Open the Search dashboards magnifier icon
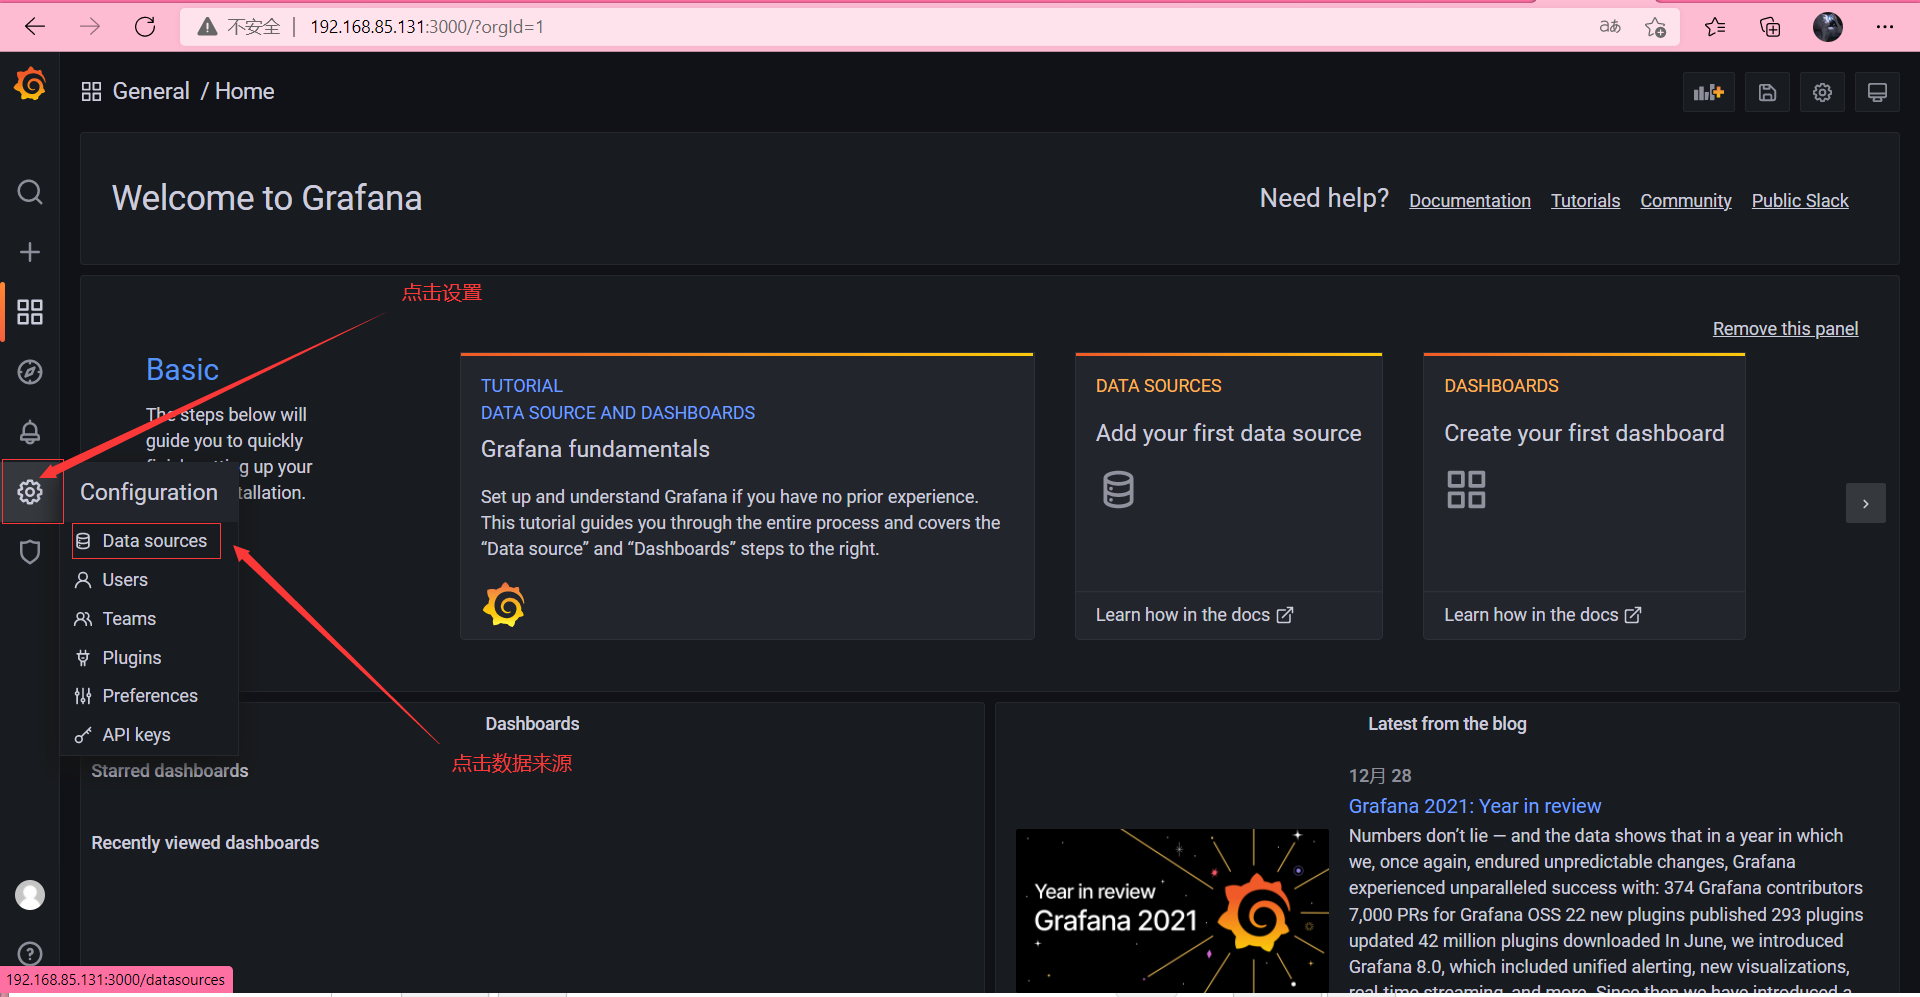The height and width of the screenshot is (997, 1920). tap(30, 192)
